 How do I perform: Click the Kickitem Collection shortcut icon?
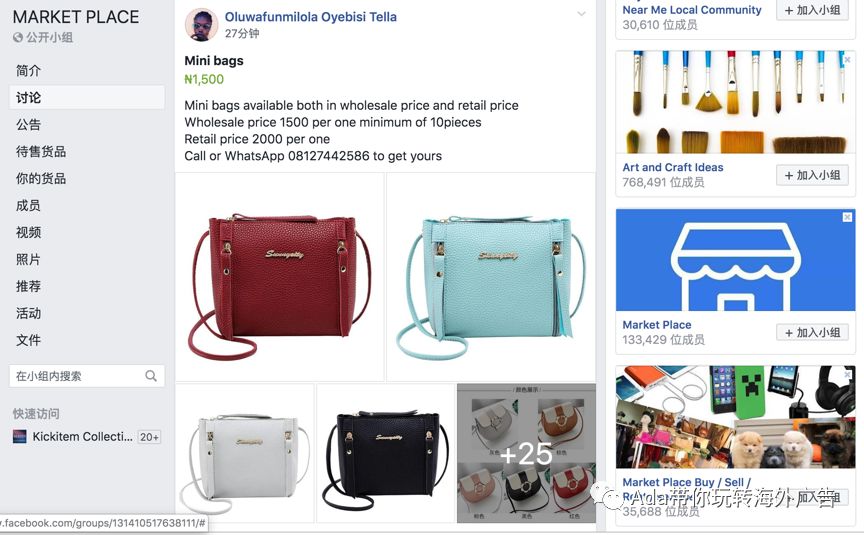click(x=19, y=436)
